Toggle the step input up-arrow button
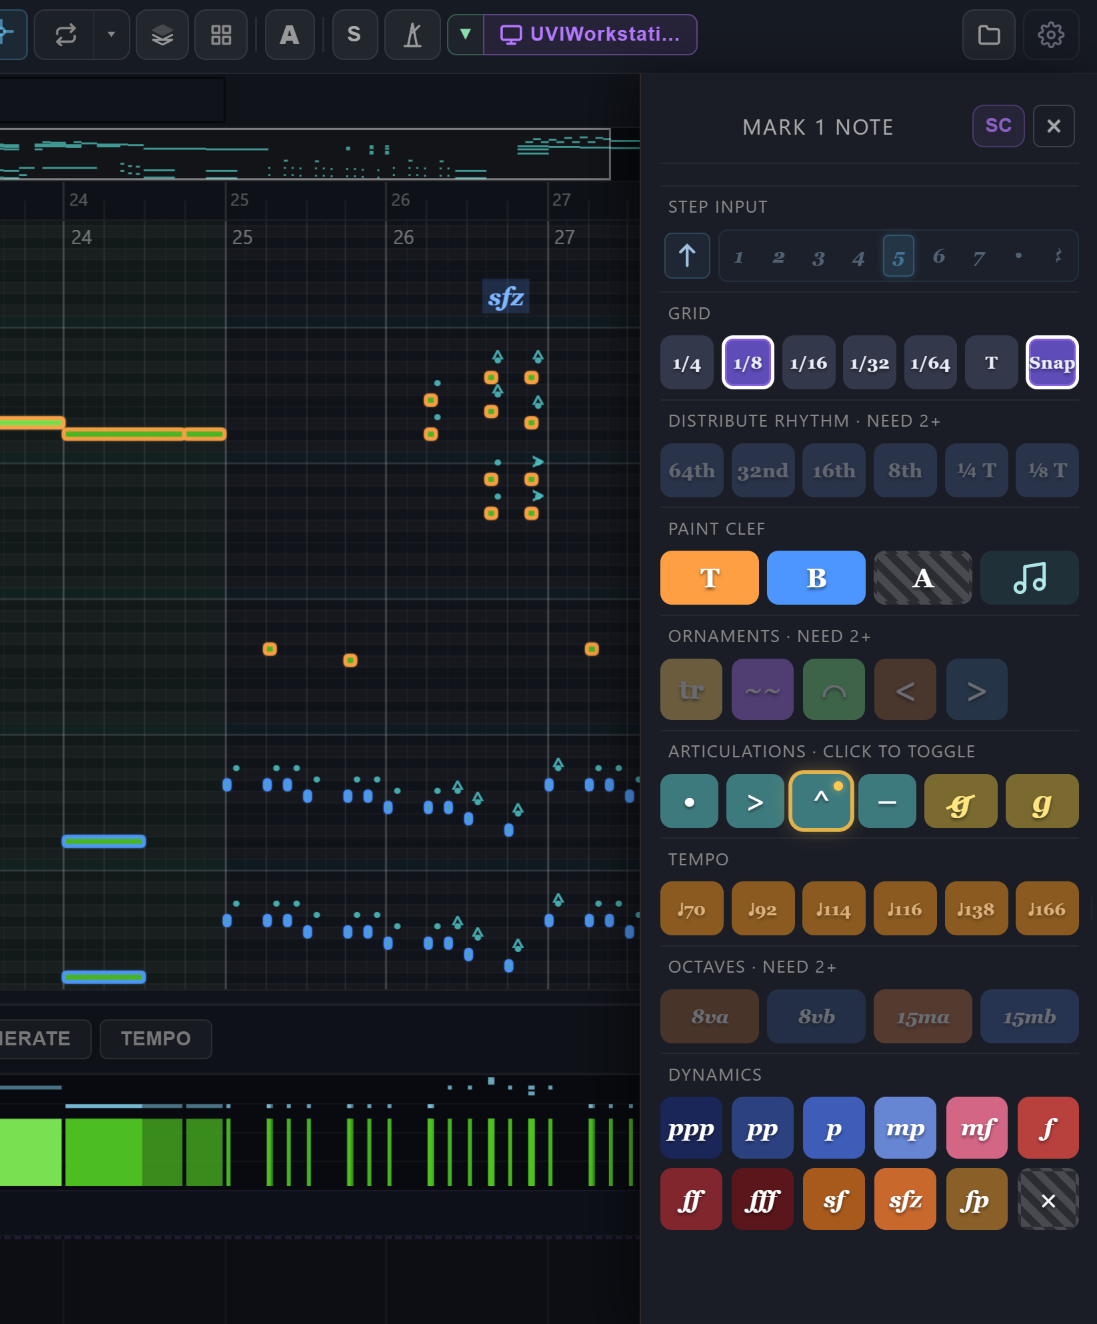This screenshot has height=1324, width=1097. point(687,256)
